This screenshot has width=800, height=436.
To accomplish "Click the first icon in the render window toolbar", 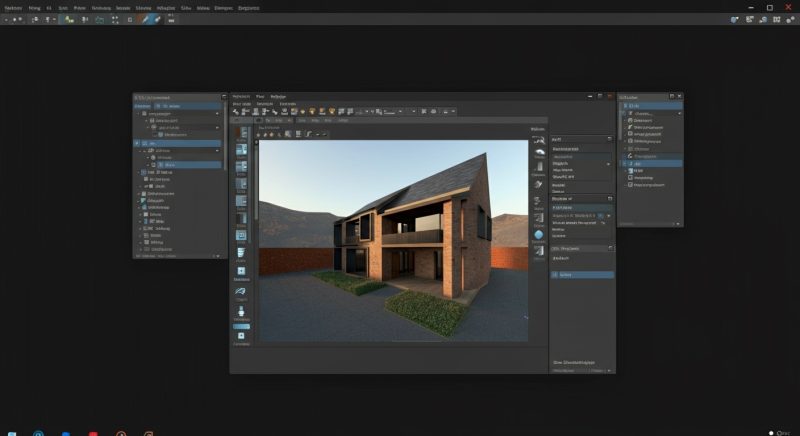I will point(236,111).
